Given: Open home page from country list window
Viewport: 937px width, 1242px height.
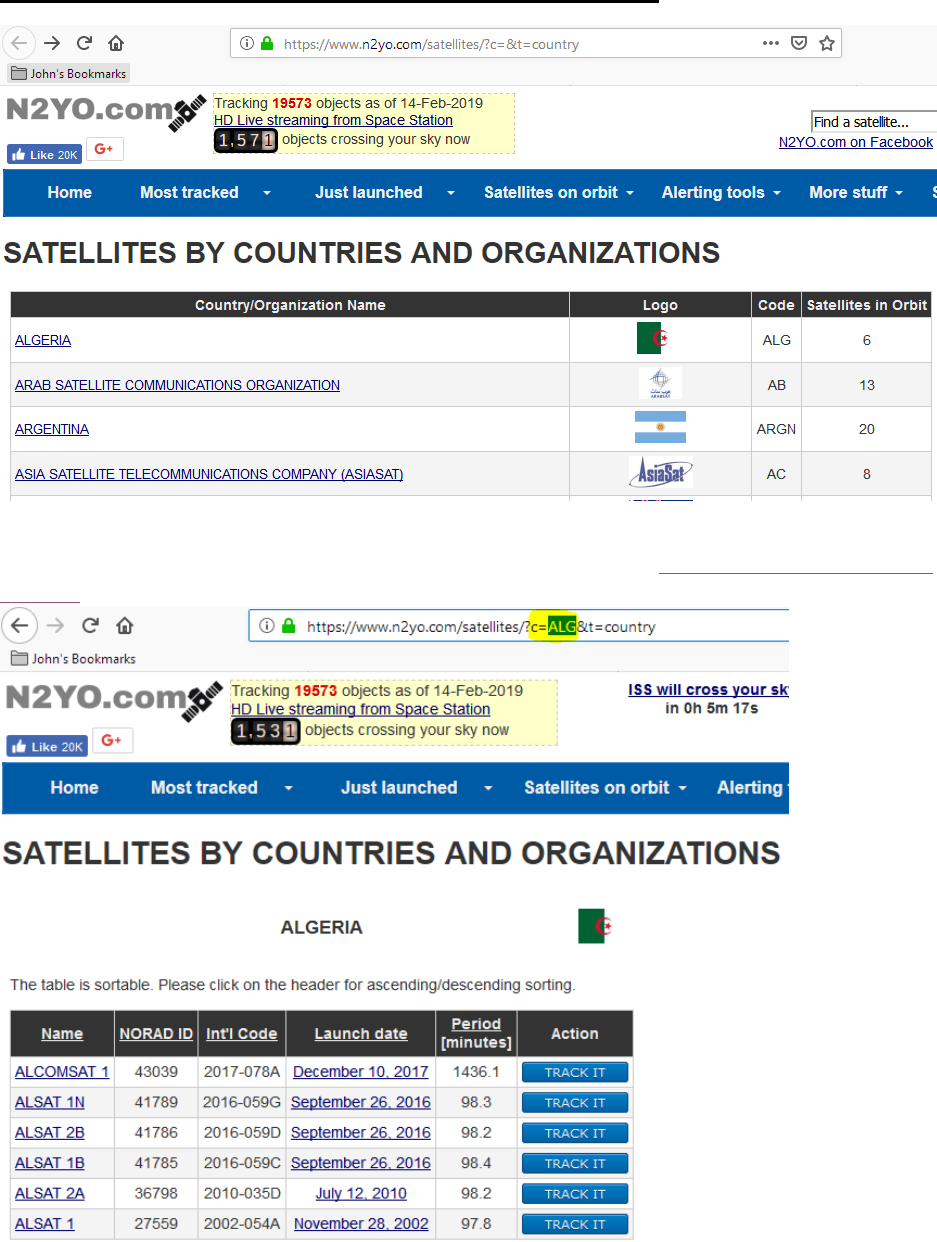Looking at the screenshot, I should [x=116, y=43].
